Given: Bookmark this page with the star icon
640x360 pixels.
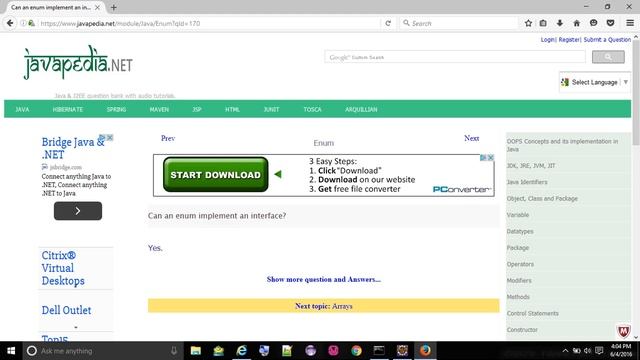Looking at the screenshot, I should click(528, 23).
